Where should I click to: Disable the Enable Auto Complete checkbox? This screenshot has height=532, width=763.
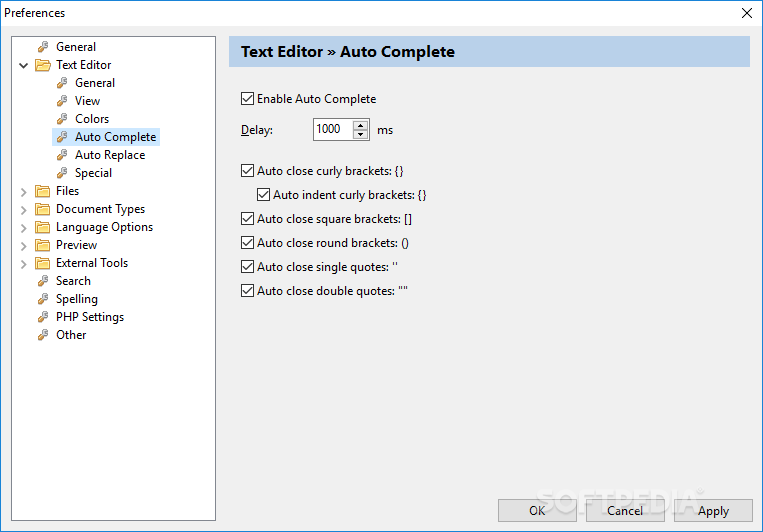[248, 99]
